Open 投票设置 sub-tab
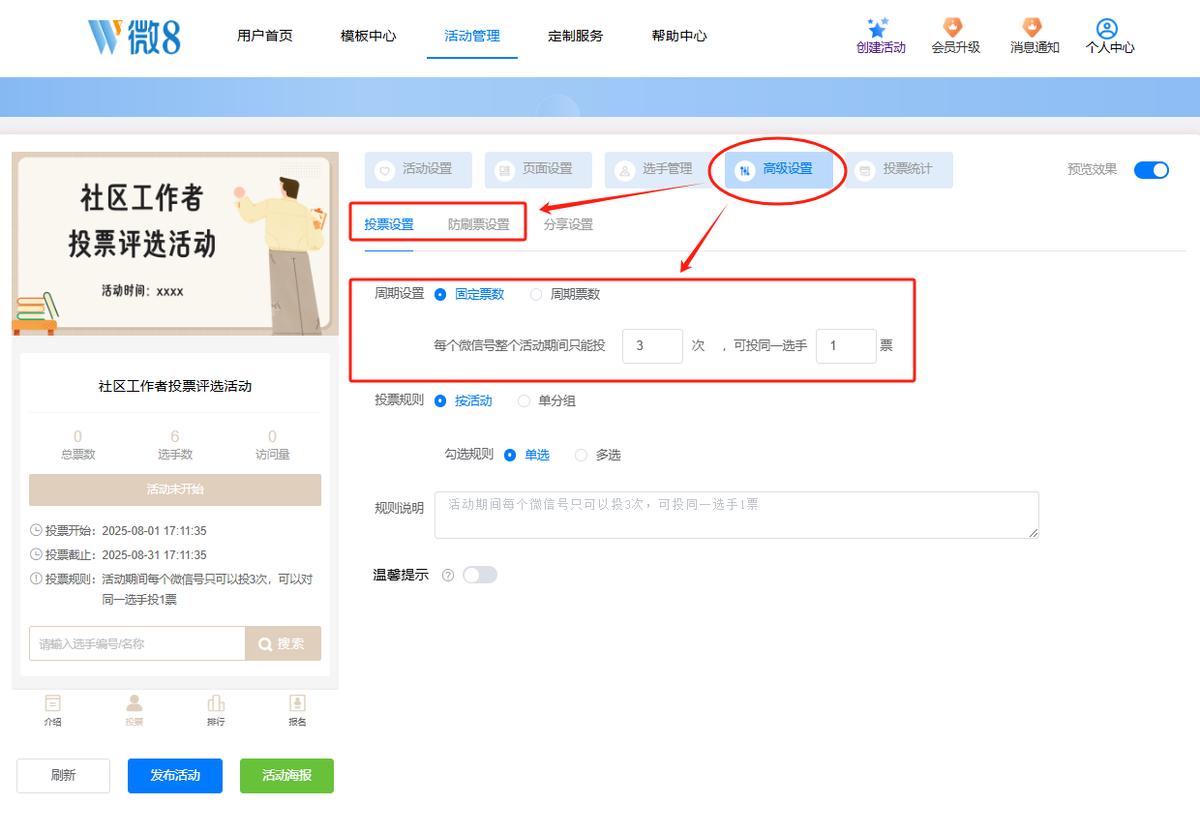The width and height of the screenshot is (1200, 828). coord(389,225)
